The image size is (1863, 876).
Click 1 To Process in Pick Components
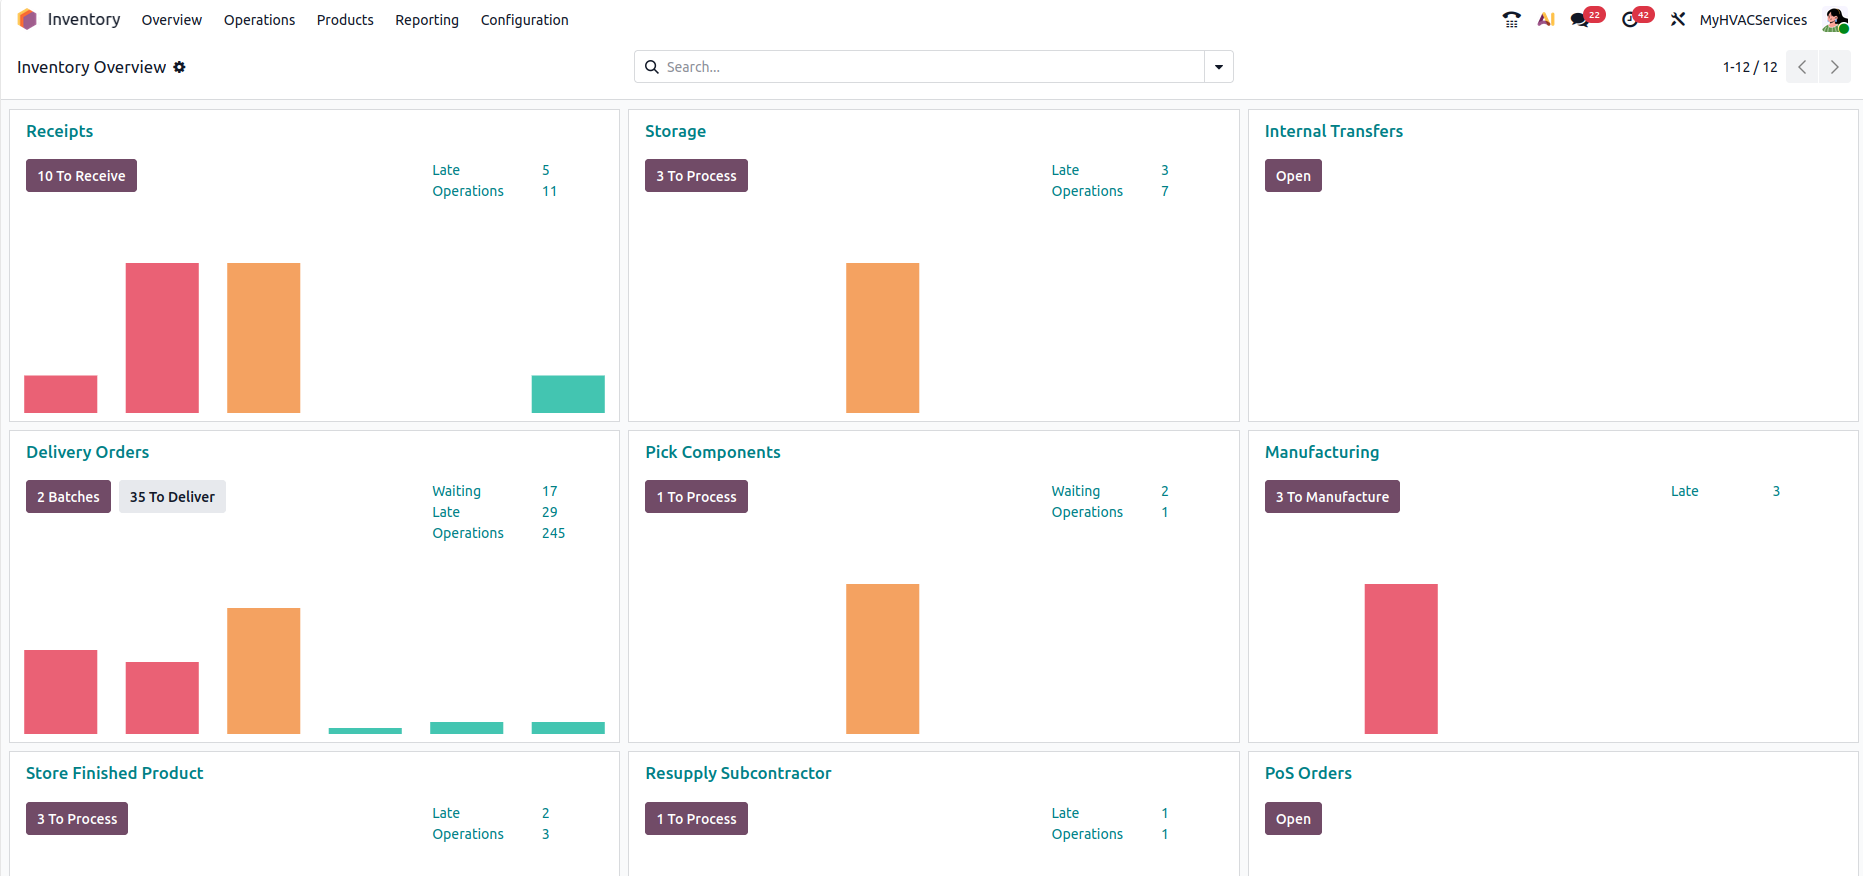(x=696, y=497)
